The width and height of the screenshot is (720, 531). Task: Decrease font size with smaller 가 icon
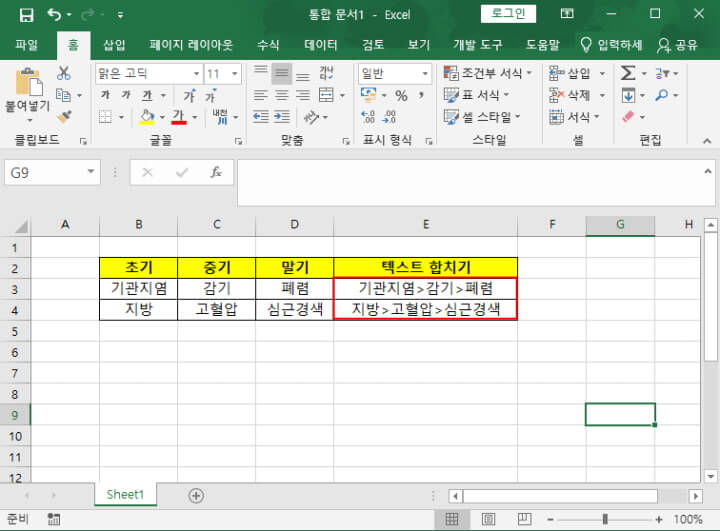pyautogui.click(x=210, y=96)
